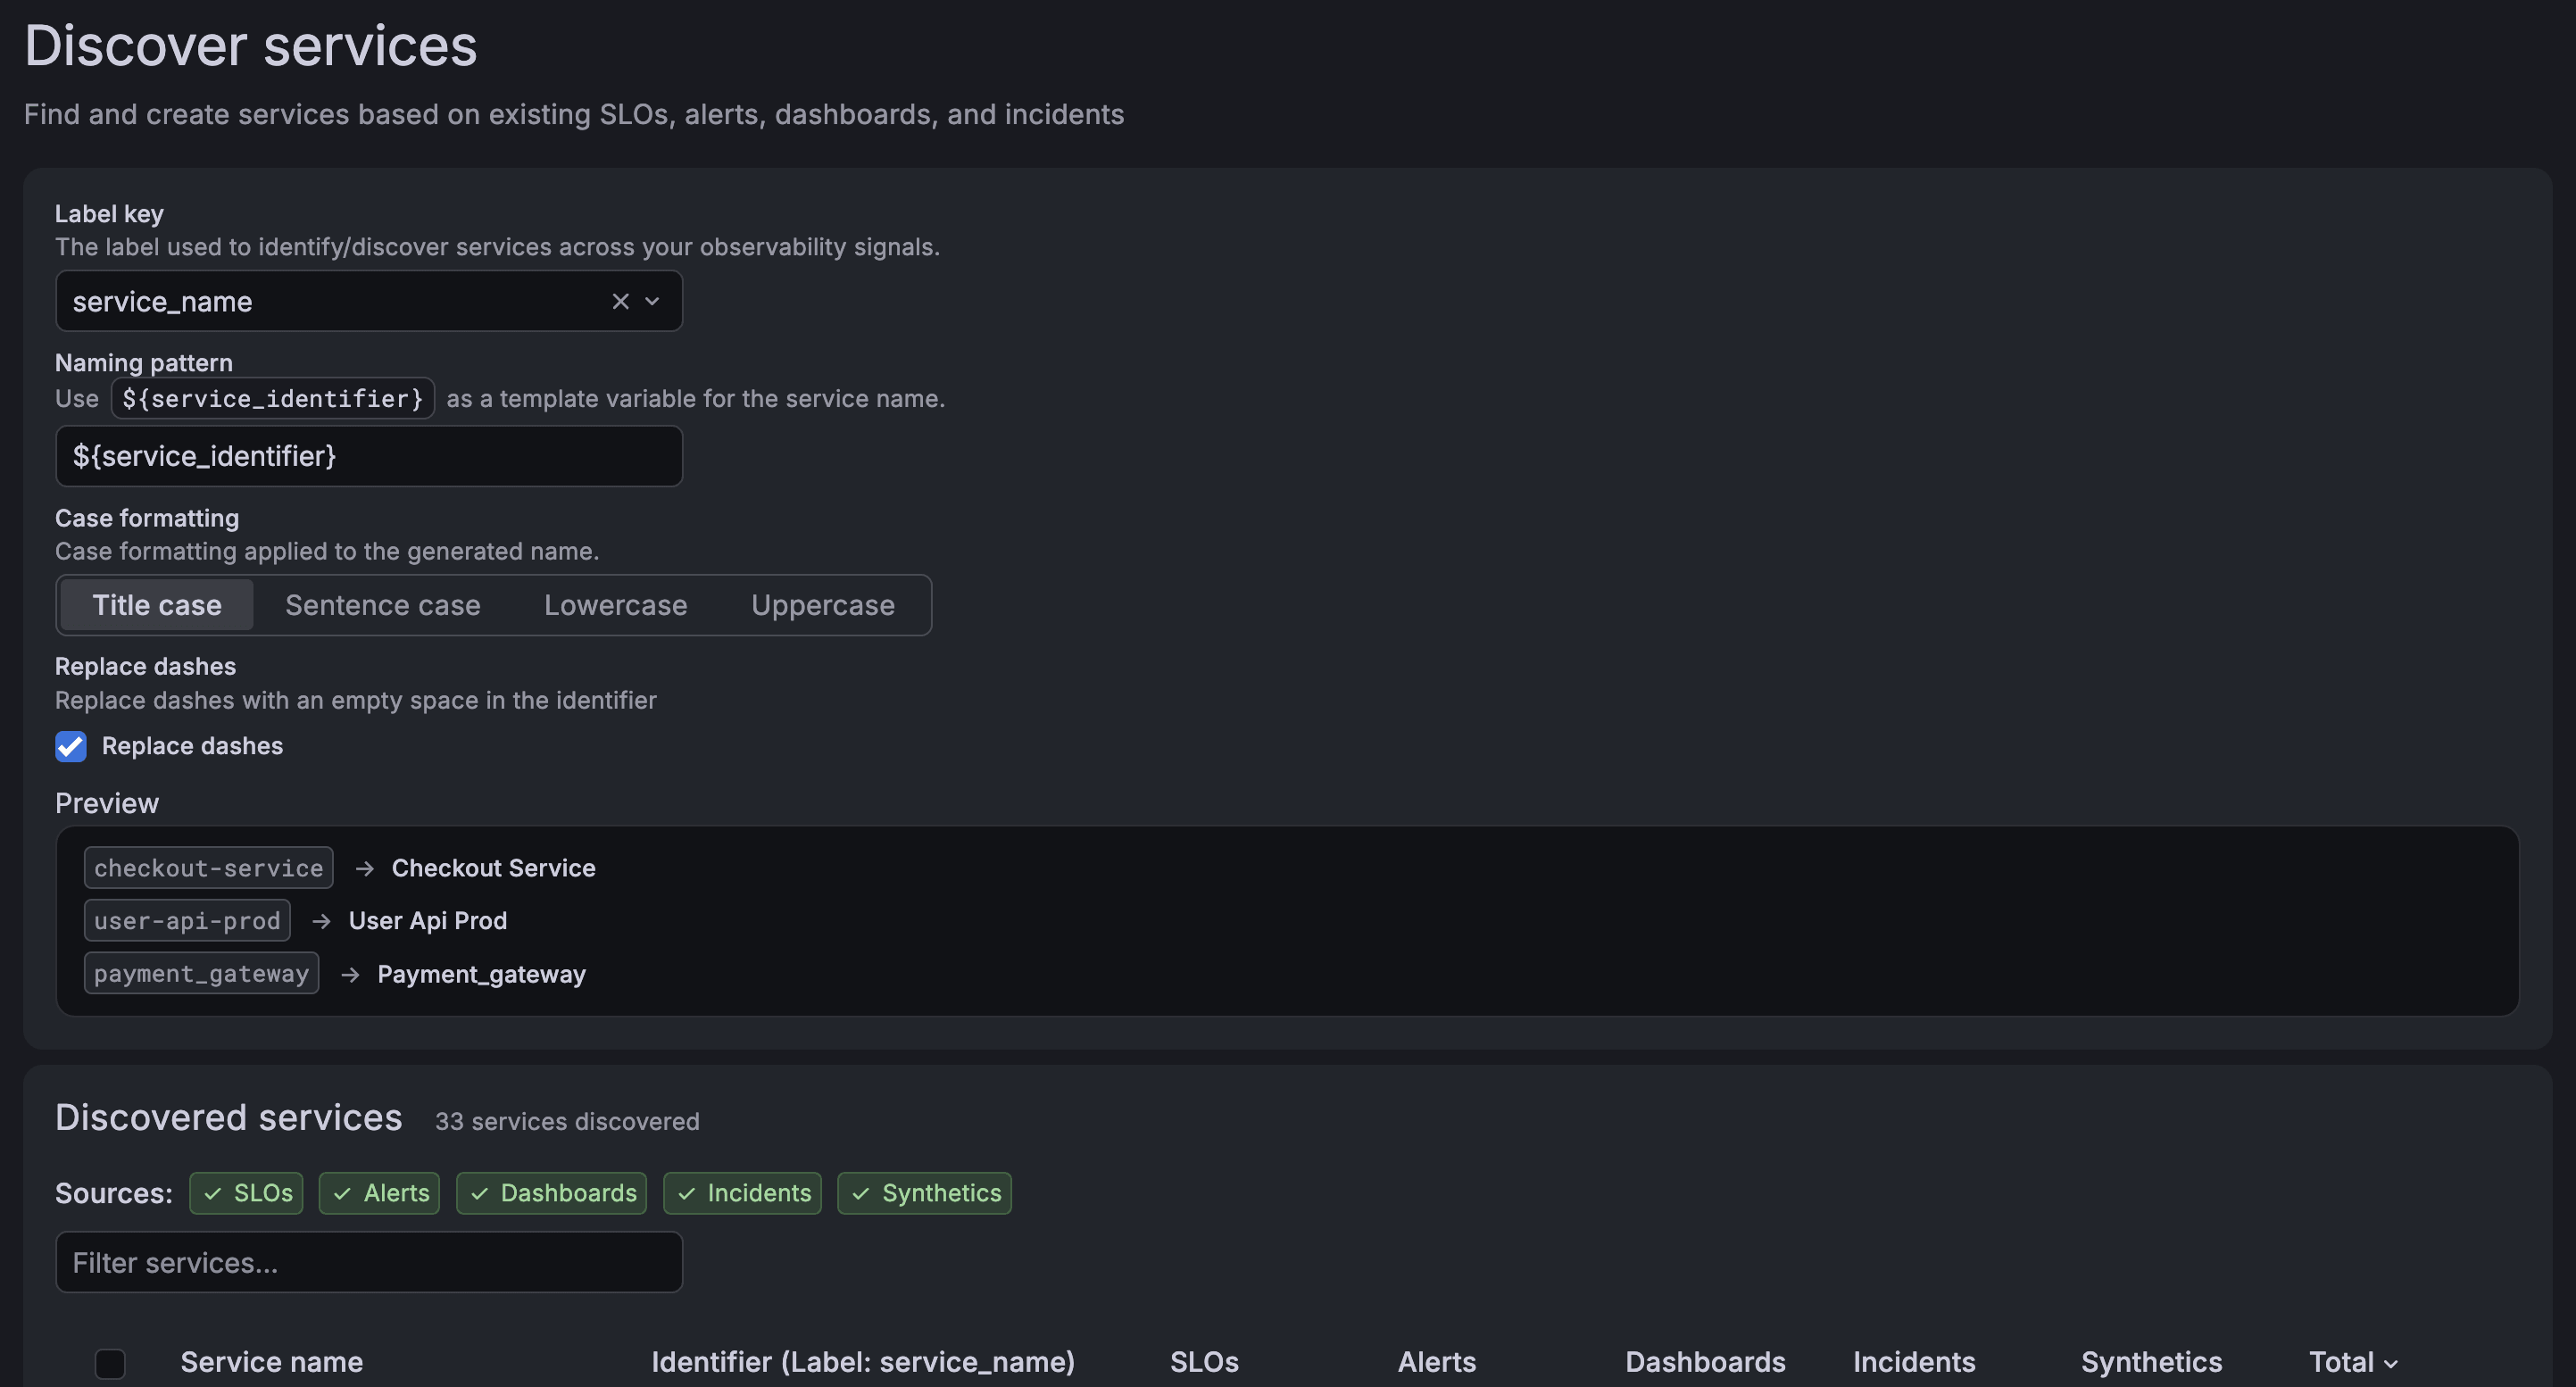Viewport: 2576px width, 1387px height.
Task: Toggle the Incidents source filter
Action: (x=742, y=1193)
